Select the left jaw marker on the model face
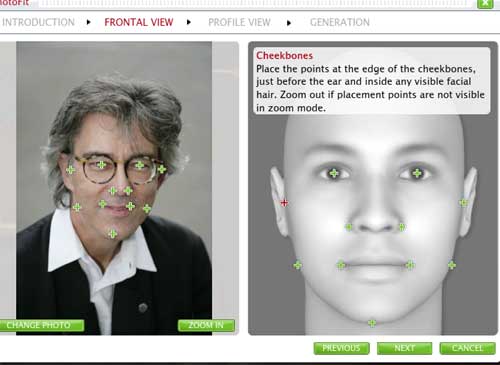500x365 pixels. point(298,265)
